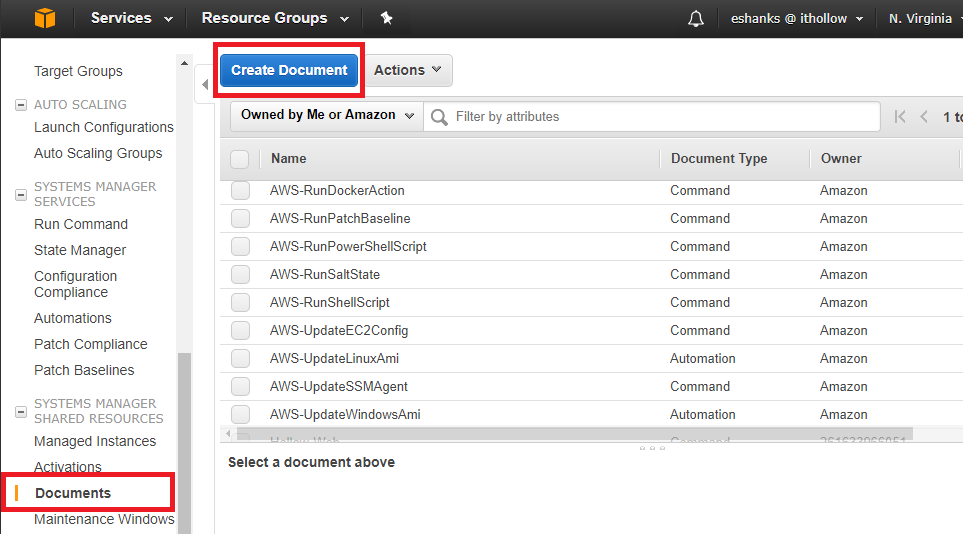Check the AWS-RunShellScript row checkbox
The image size is (963, 534).
click(240, 302)
